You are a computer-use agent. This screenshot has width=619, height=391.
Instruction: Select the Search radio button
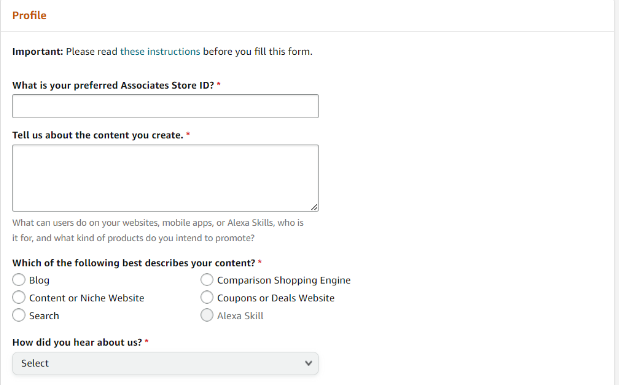(19, 315)
